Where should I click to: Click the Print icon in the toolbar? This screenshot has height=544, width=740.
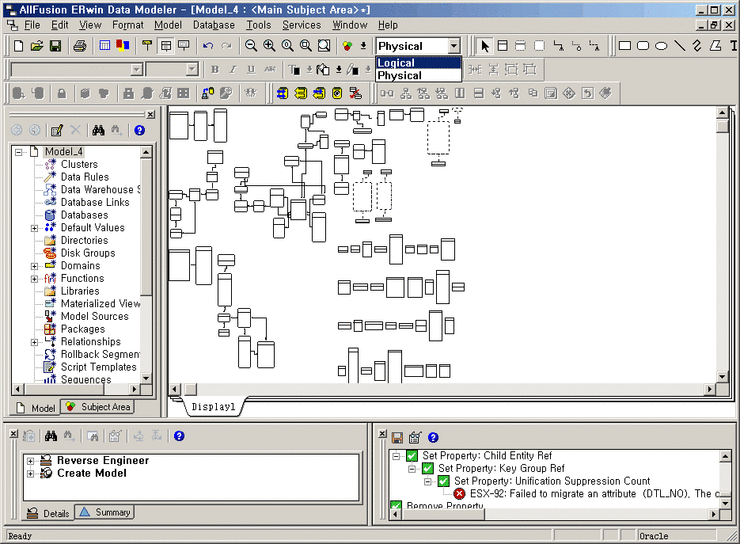[x=79, y=46]
